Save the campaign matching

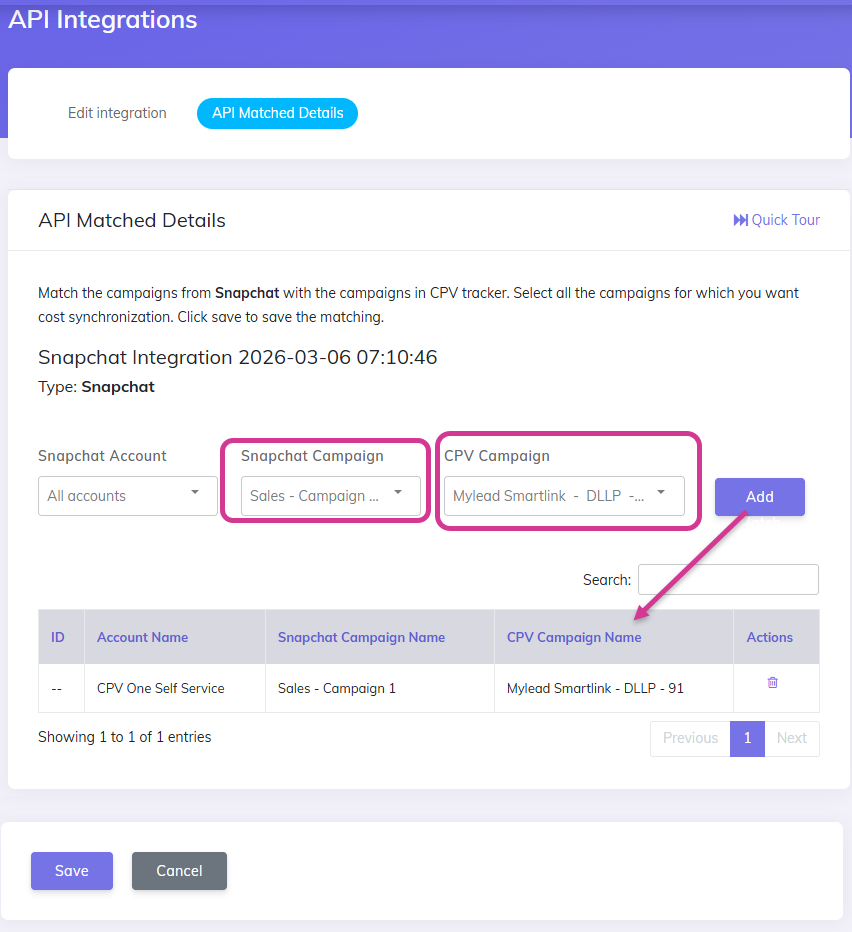[x=71, y=871]
